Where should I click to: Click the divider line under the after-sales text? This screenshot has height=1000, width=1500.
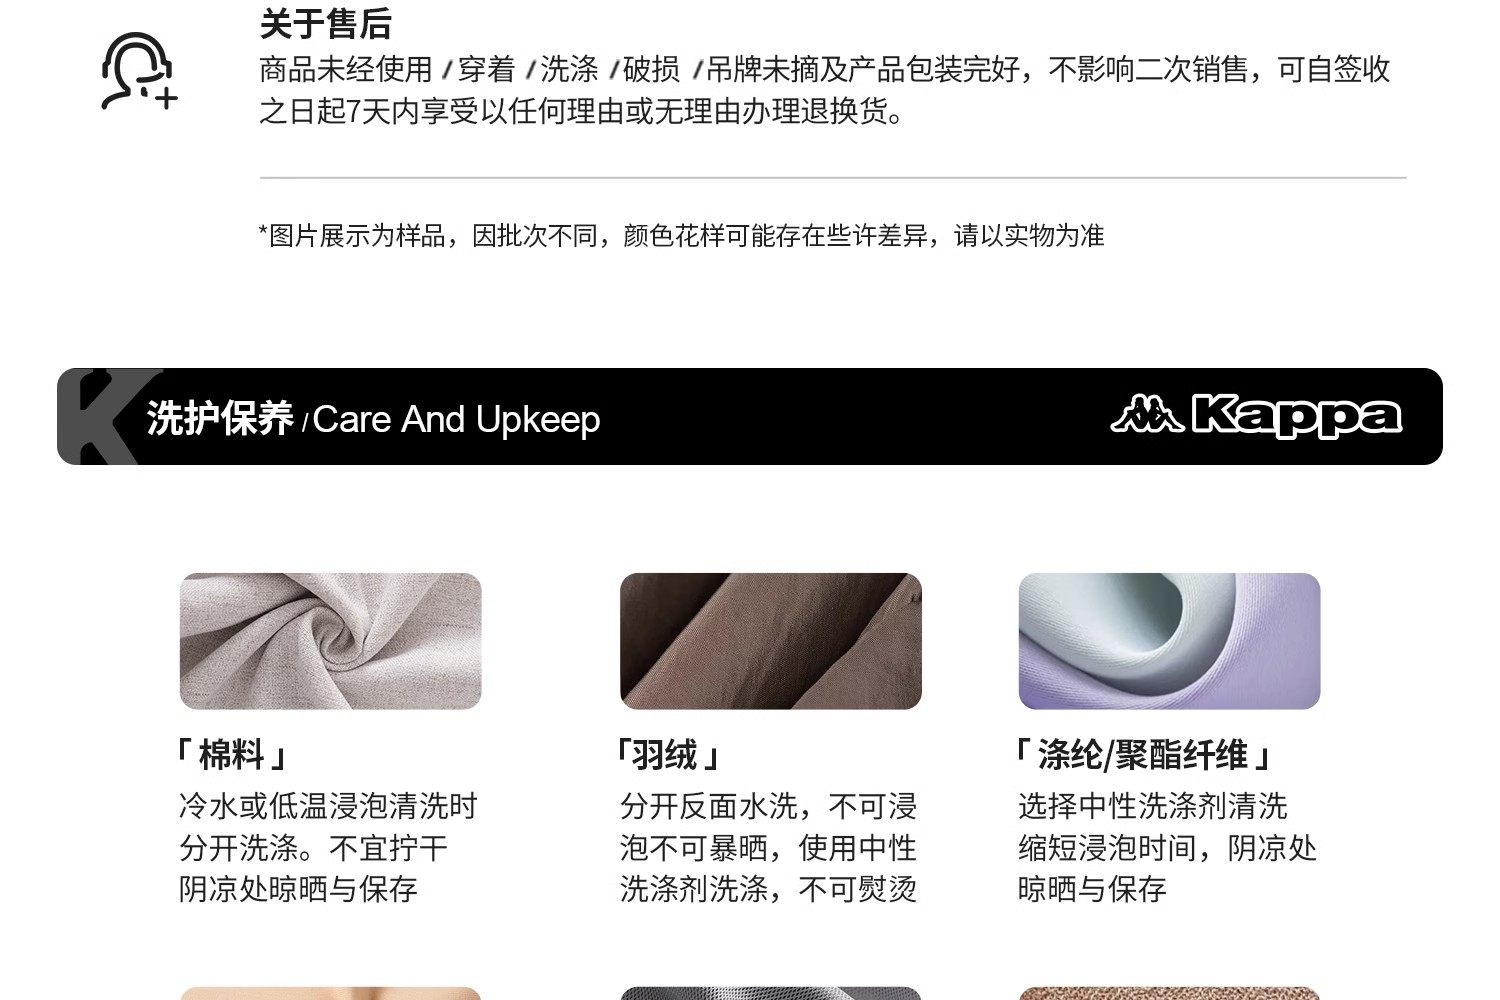click(x=833, y=178)
